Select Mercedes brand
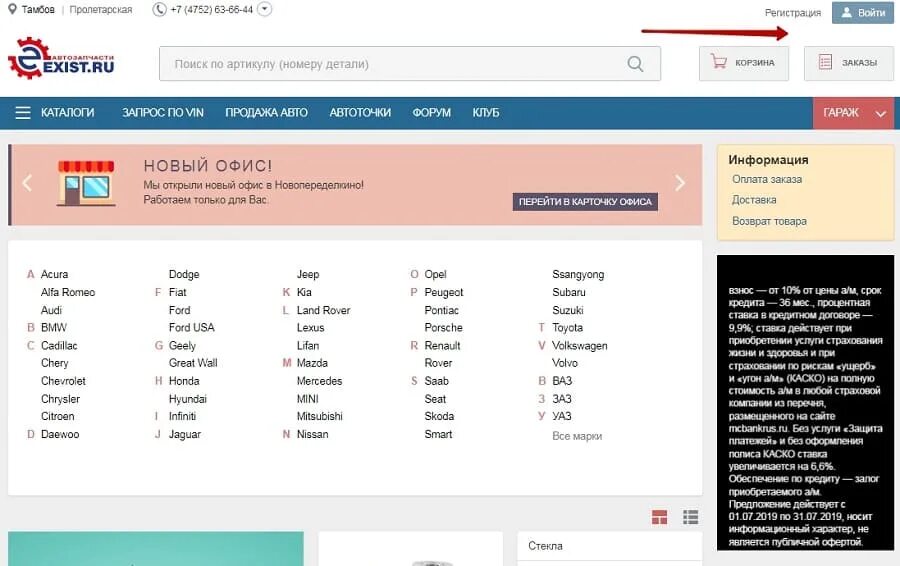900x566 pixels. (x=319, y=381)
